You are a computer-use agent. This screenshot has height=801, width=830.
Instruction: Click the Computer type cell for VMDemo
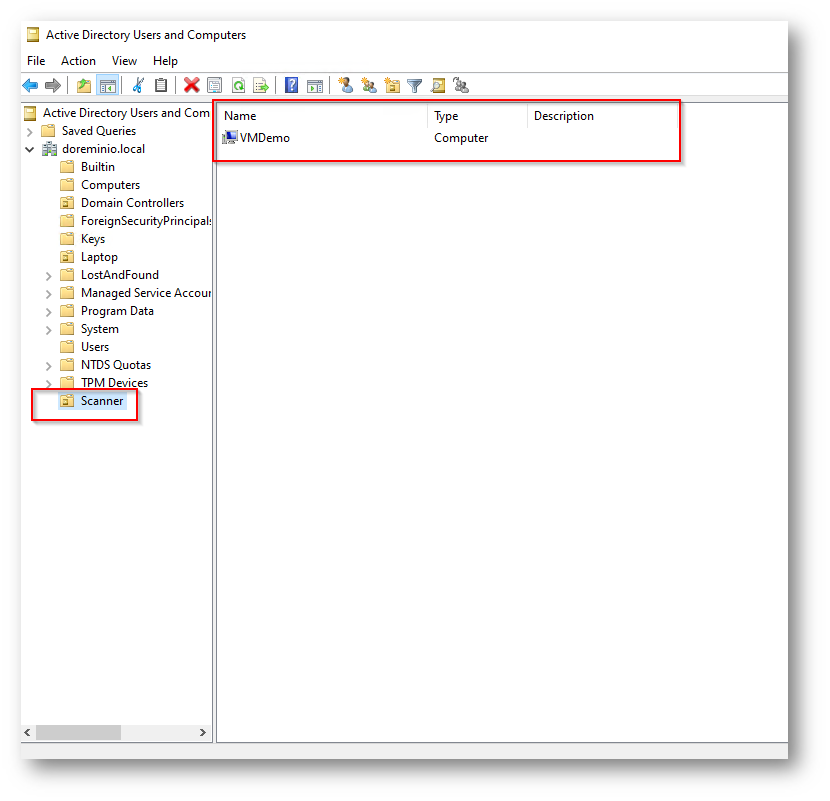tap(461, 138)
